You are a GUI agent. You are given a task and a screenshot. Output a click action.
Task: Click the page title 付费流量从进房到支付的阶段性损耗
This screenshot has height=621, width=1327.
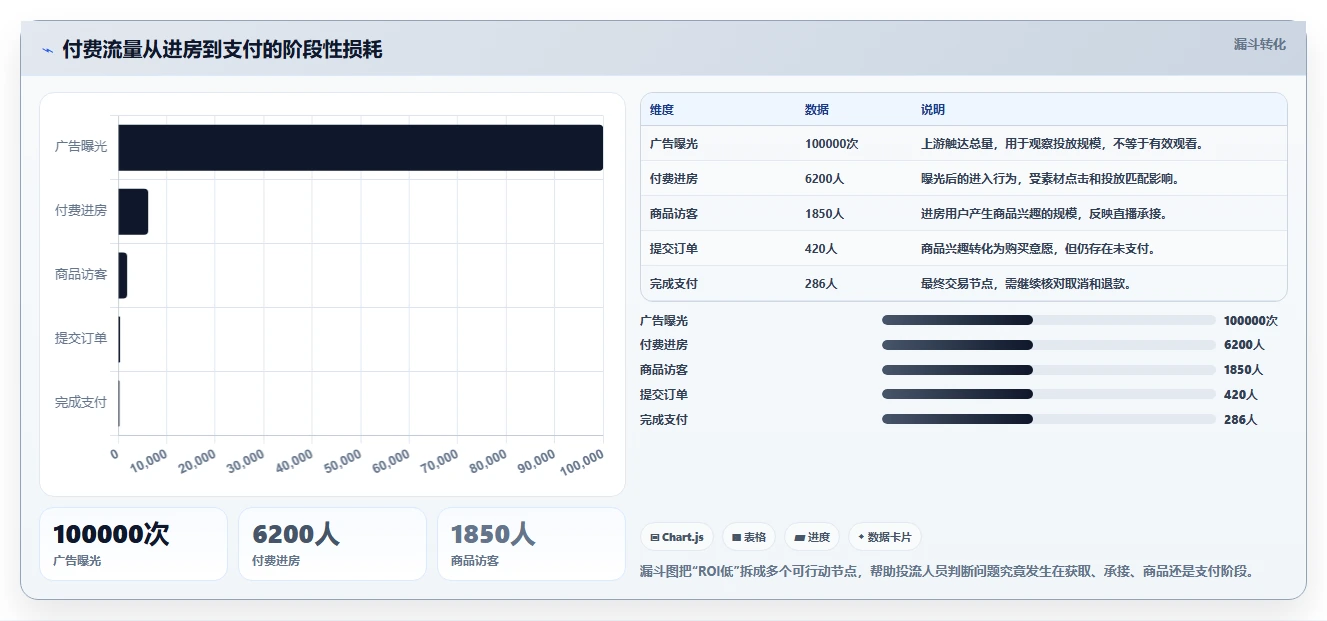pyautogui.click(x=222, y=50)
